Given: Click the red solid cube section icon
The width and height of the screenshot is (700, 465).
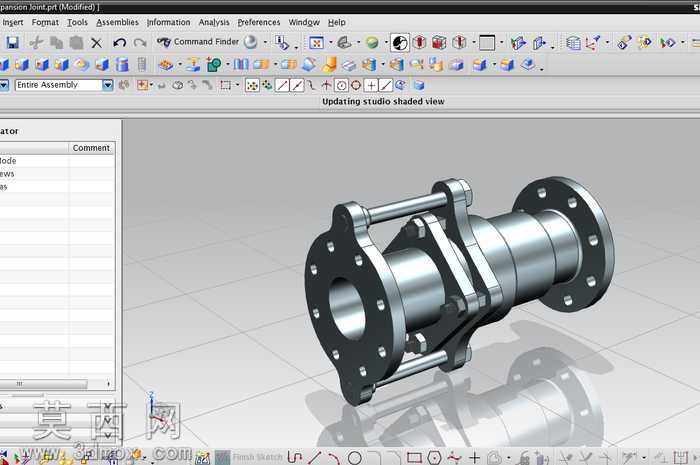Looking at the screenshot, I should click(439, 43).
